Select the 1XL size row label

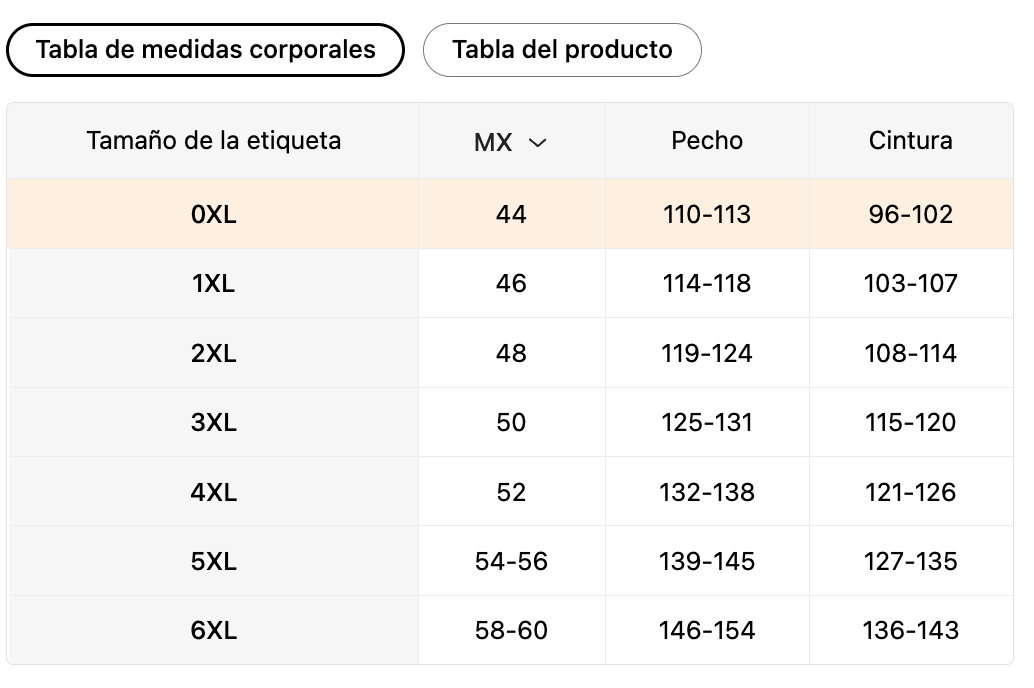click(x=213, y=284)
